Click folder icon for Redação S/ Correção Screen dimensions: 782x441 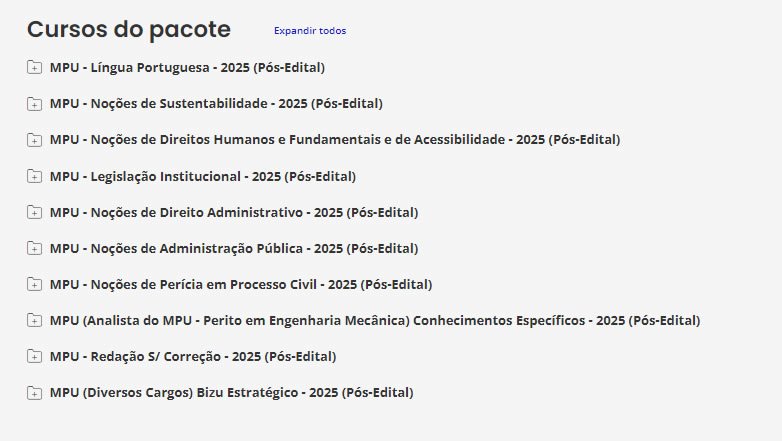[35, 357]
